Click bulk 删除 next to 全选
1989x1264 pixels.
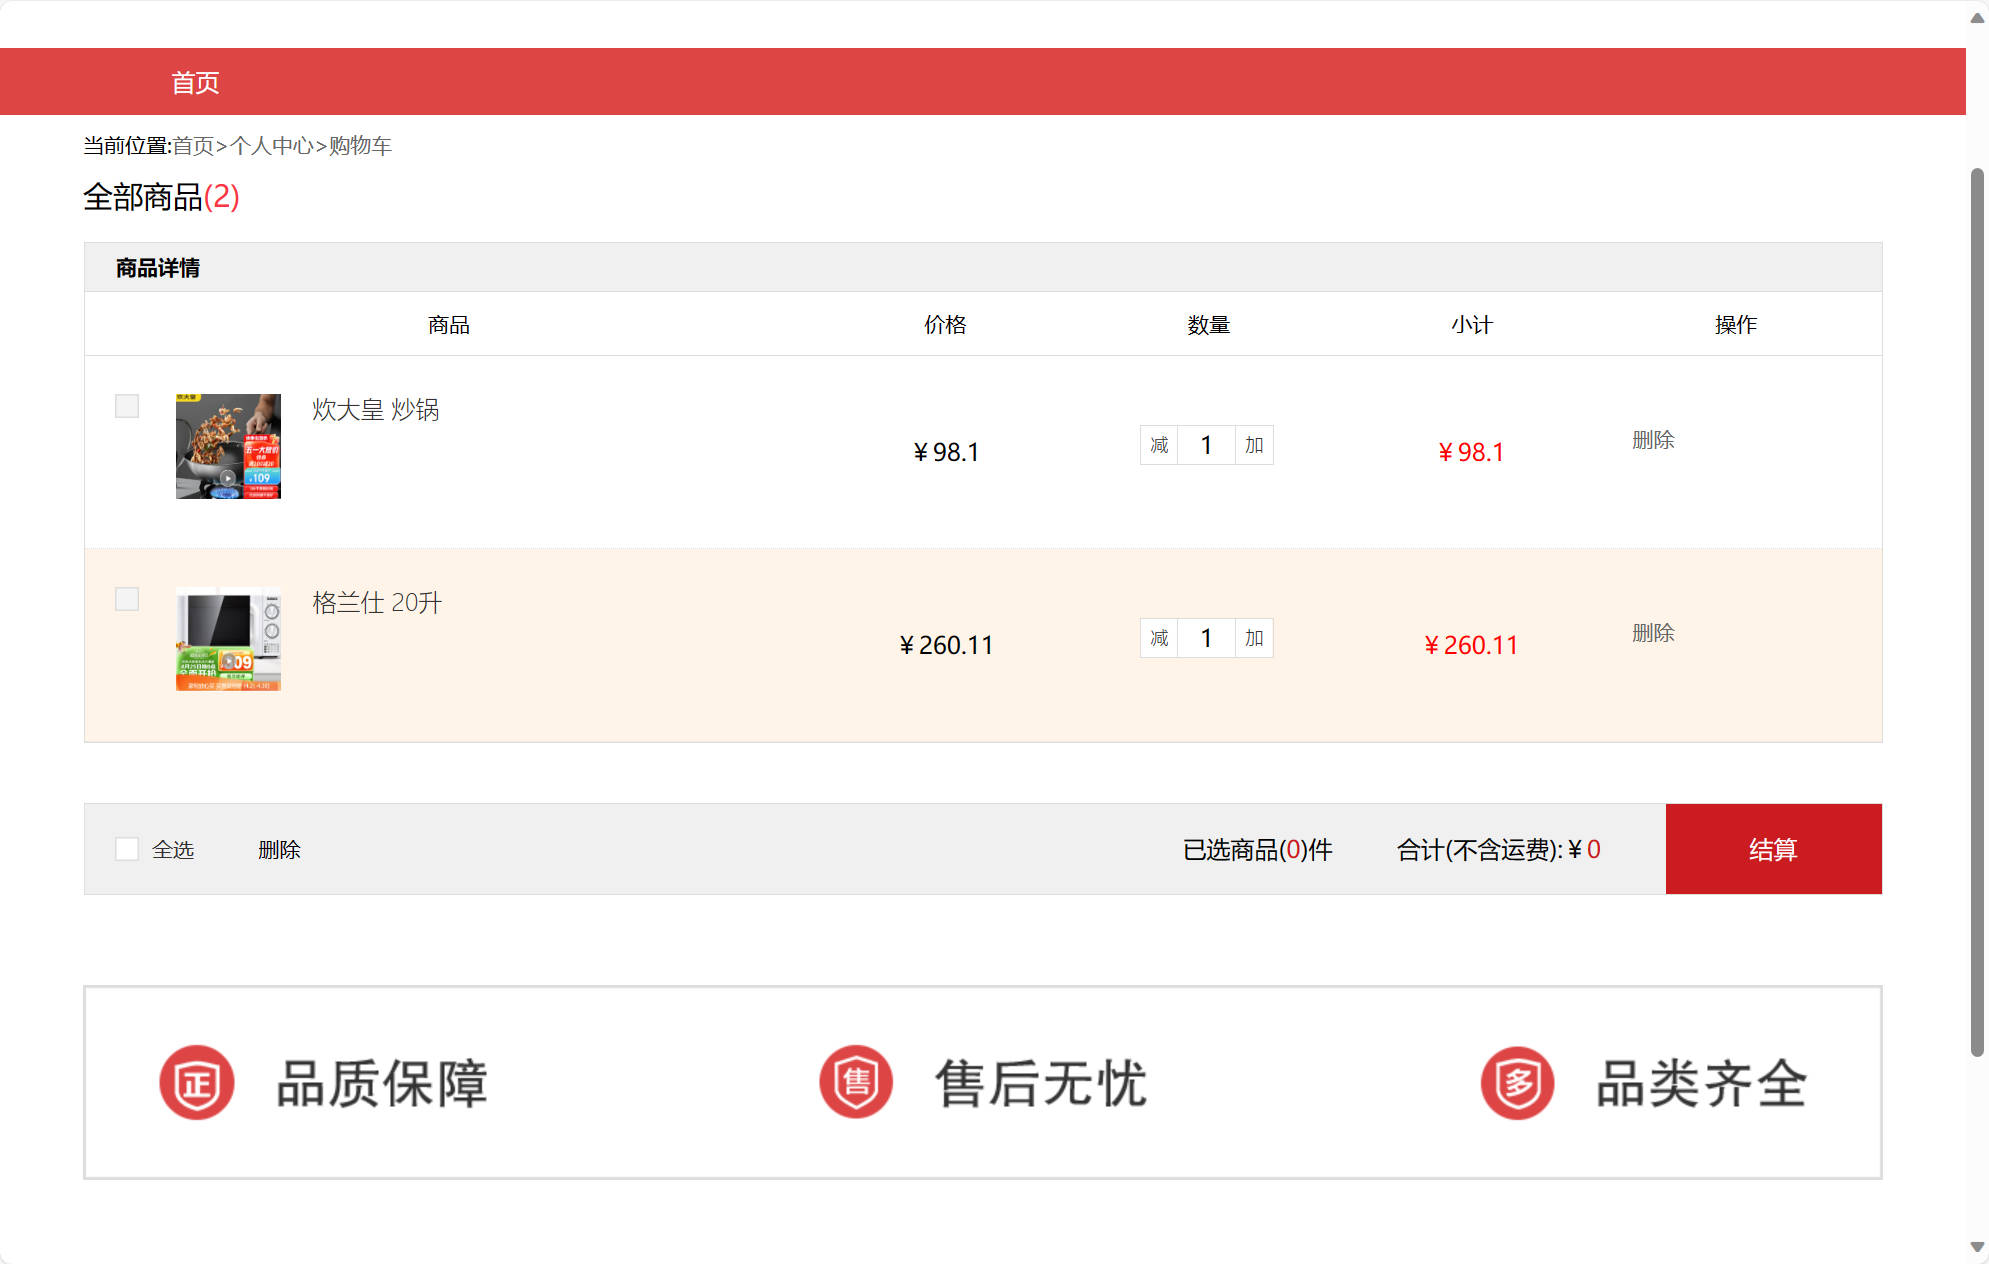pos(279,850)
